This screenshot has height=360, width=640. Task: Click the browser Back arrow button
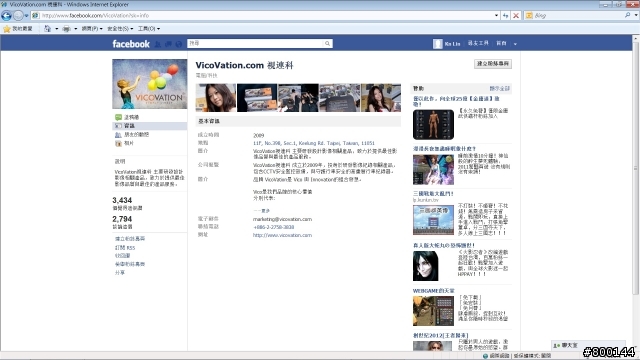pos(7,16)
